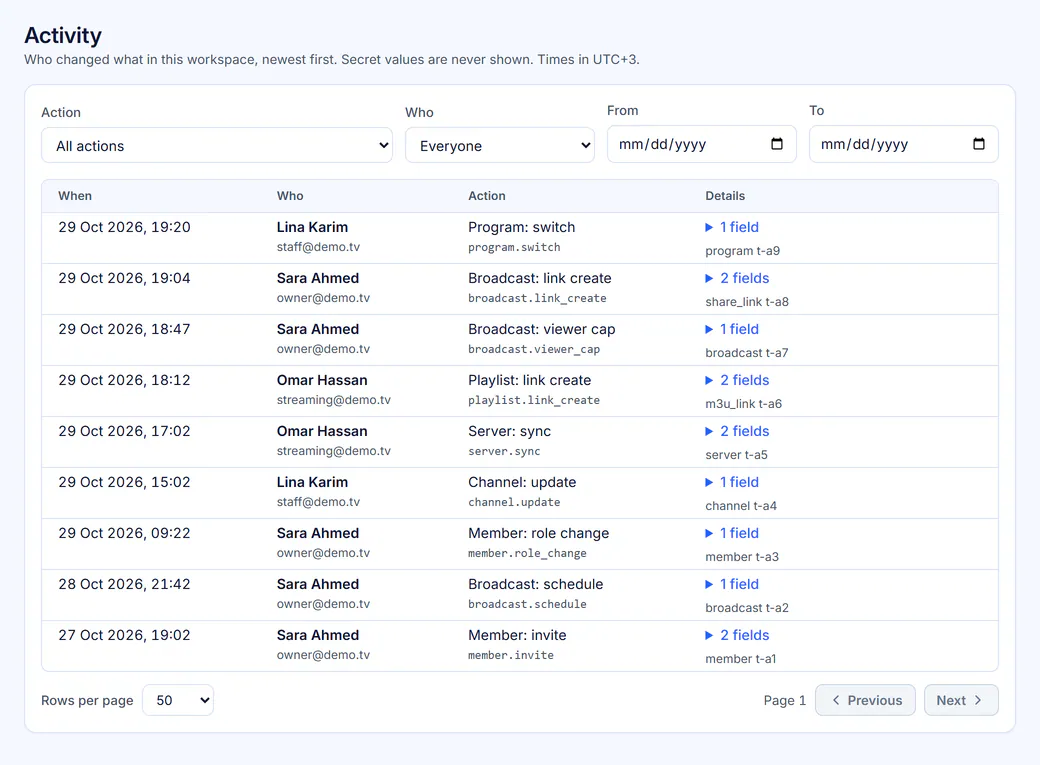Click the Action column header
The image size is (1040, 765).
pos(487,196)
